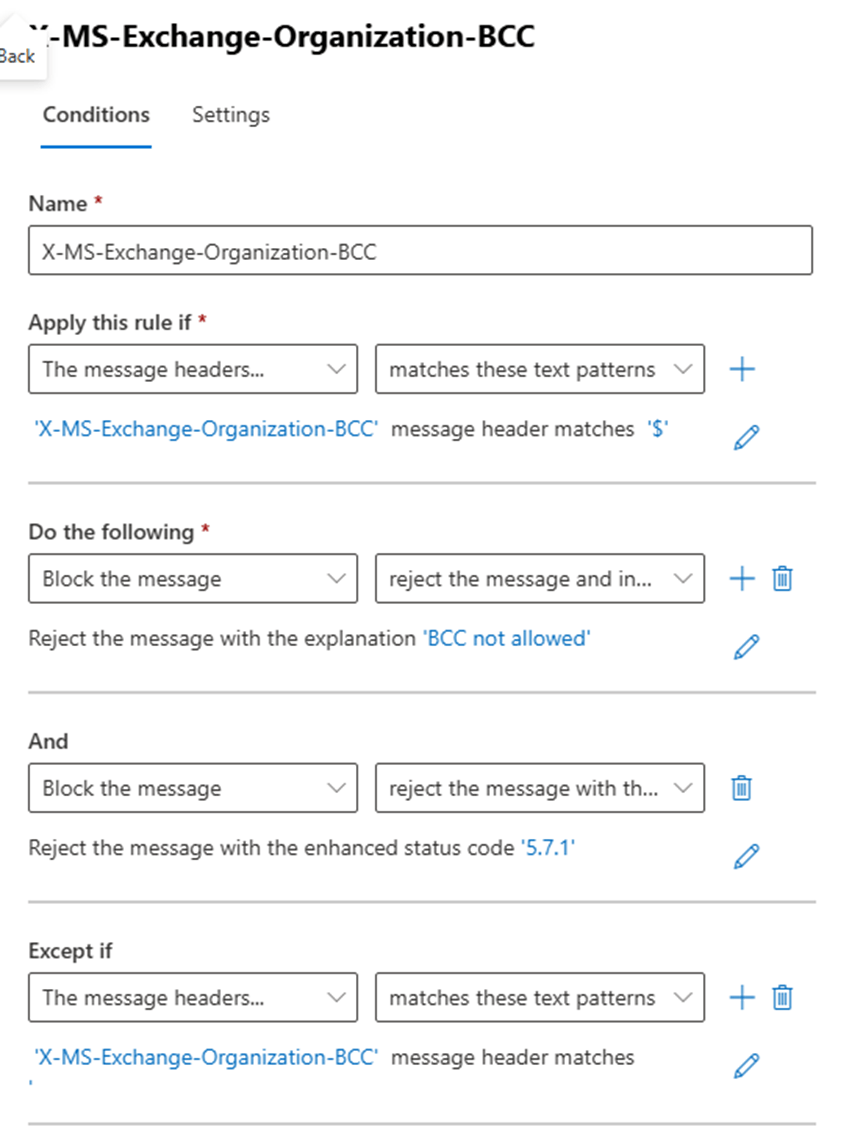Delete the And action using trash icon
Viewport: 863px width, 1138px height.
click(x=741, y=788)
